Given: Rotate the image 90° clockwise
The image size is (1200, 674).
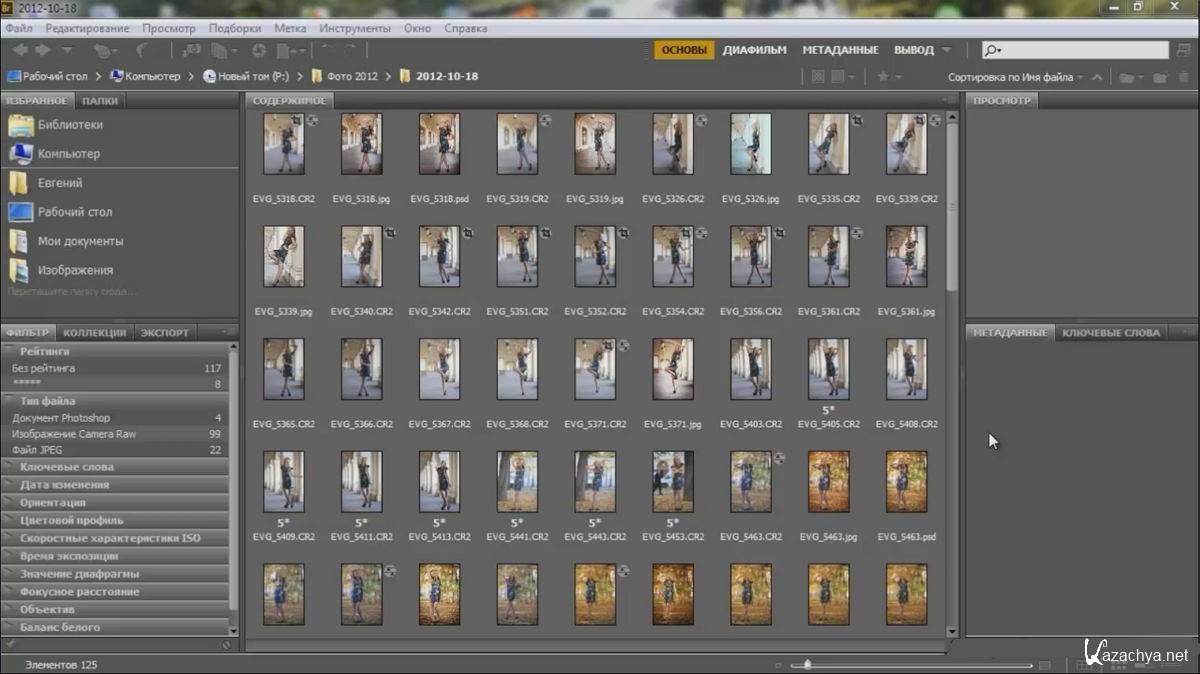Looking at the screenshot, I should click(x=349, y=50).
